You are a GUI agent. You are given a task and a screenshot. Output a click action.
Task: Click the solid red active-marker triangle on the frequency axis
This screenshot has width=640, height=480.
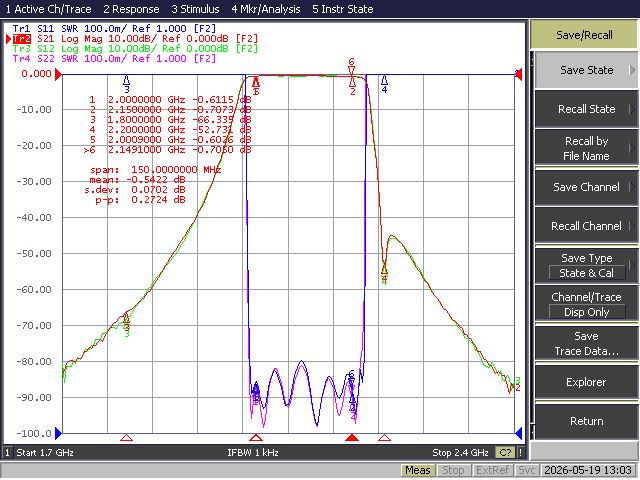352,438
